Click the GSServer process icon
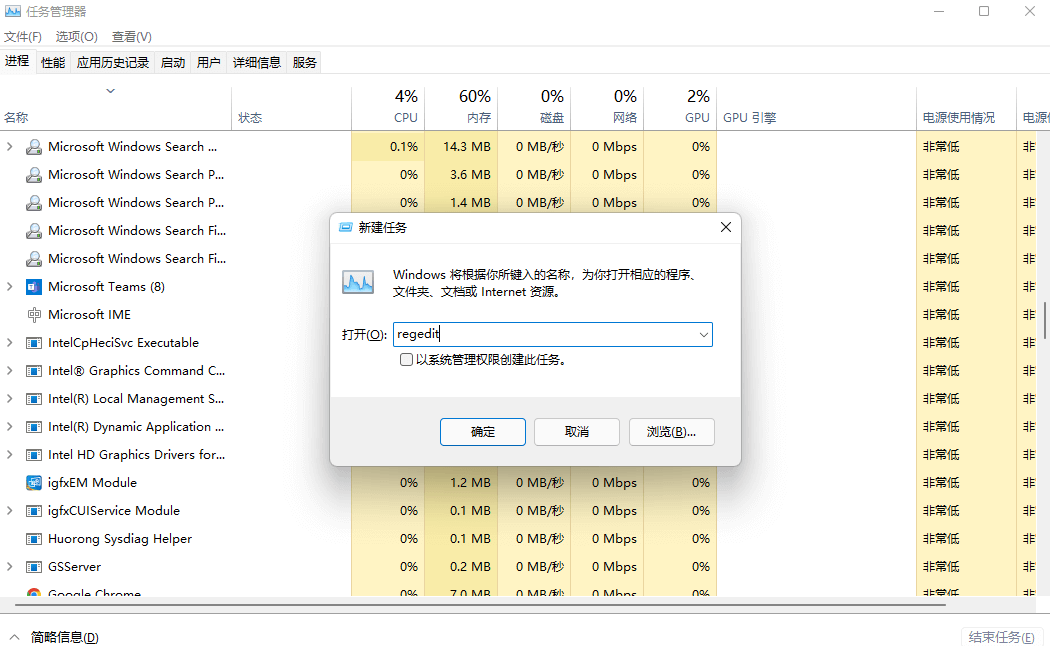The height and width of the screenshot is (646, 1050). [33, 566]
